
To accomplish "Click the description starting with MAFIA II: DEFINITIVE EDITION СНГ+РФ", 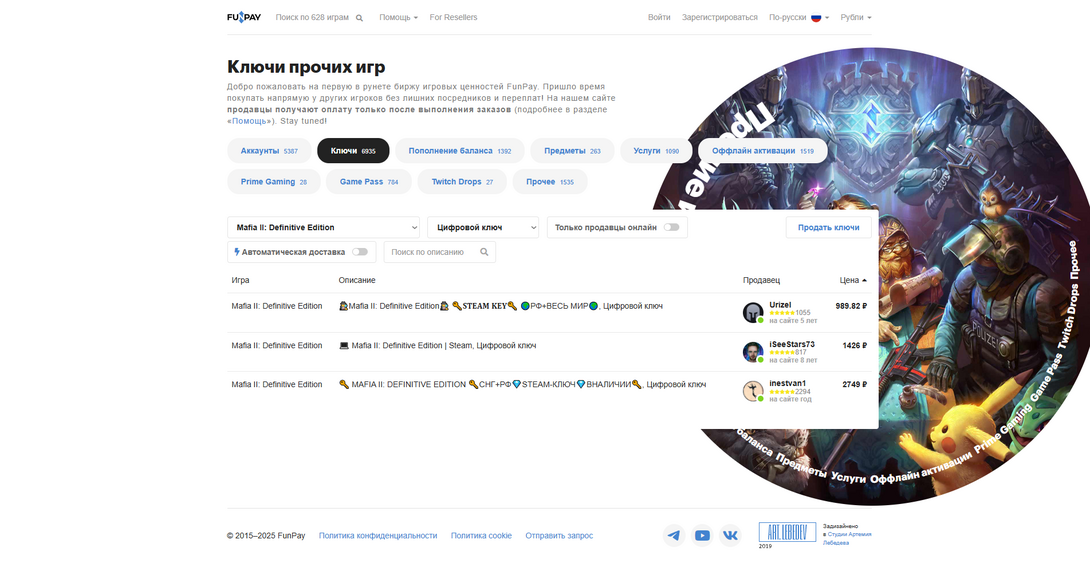I will [522, 384].
